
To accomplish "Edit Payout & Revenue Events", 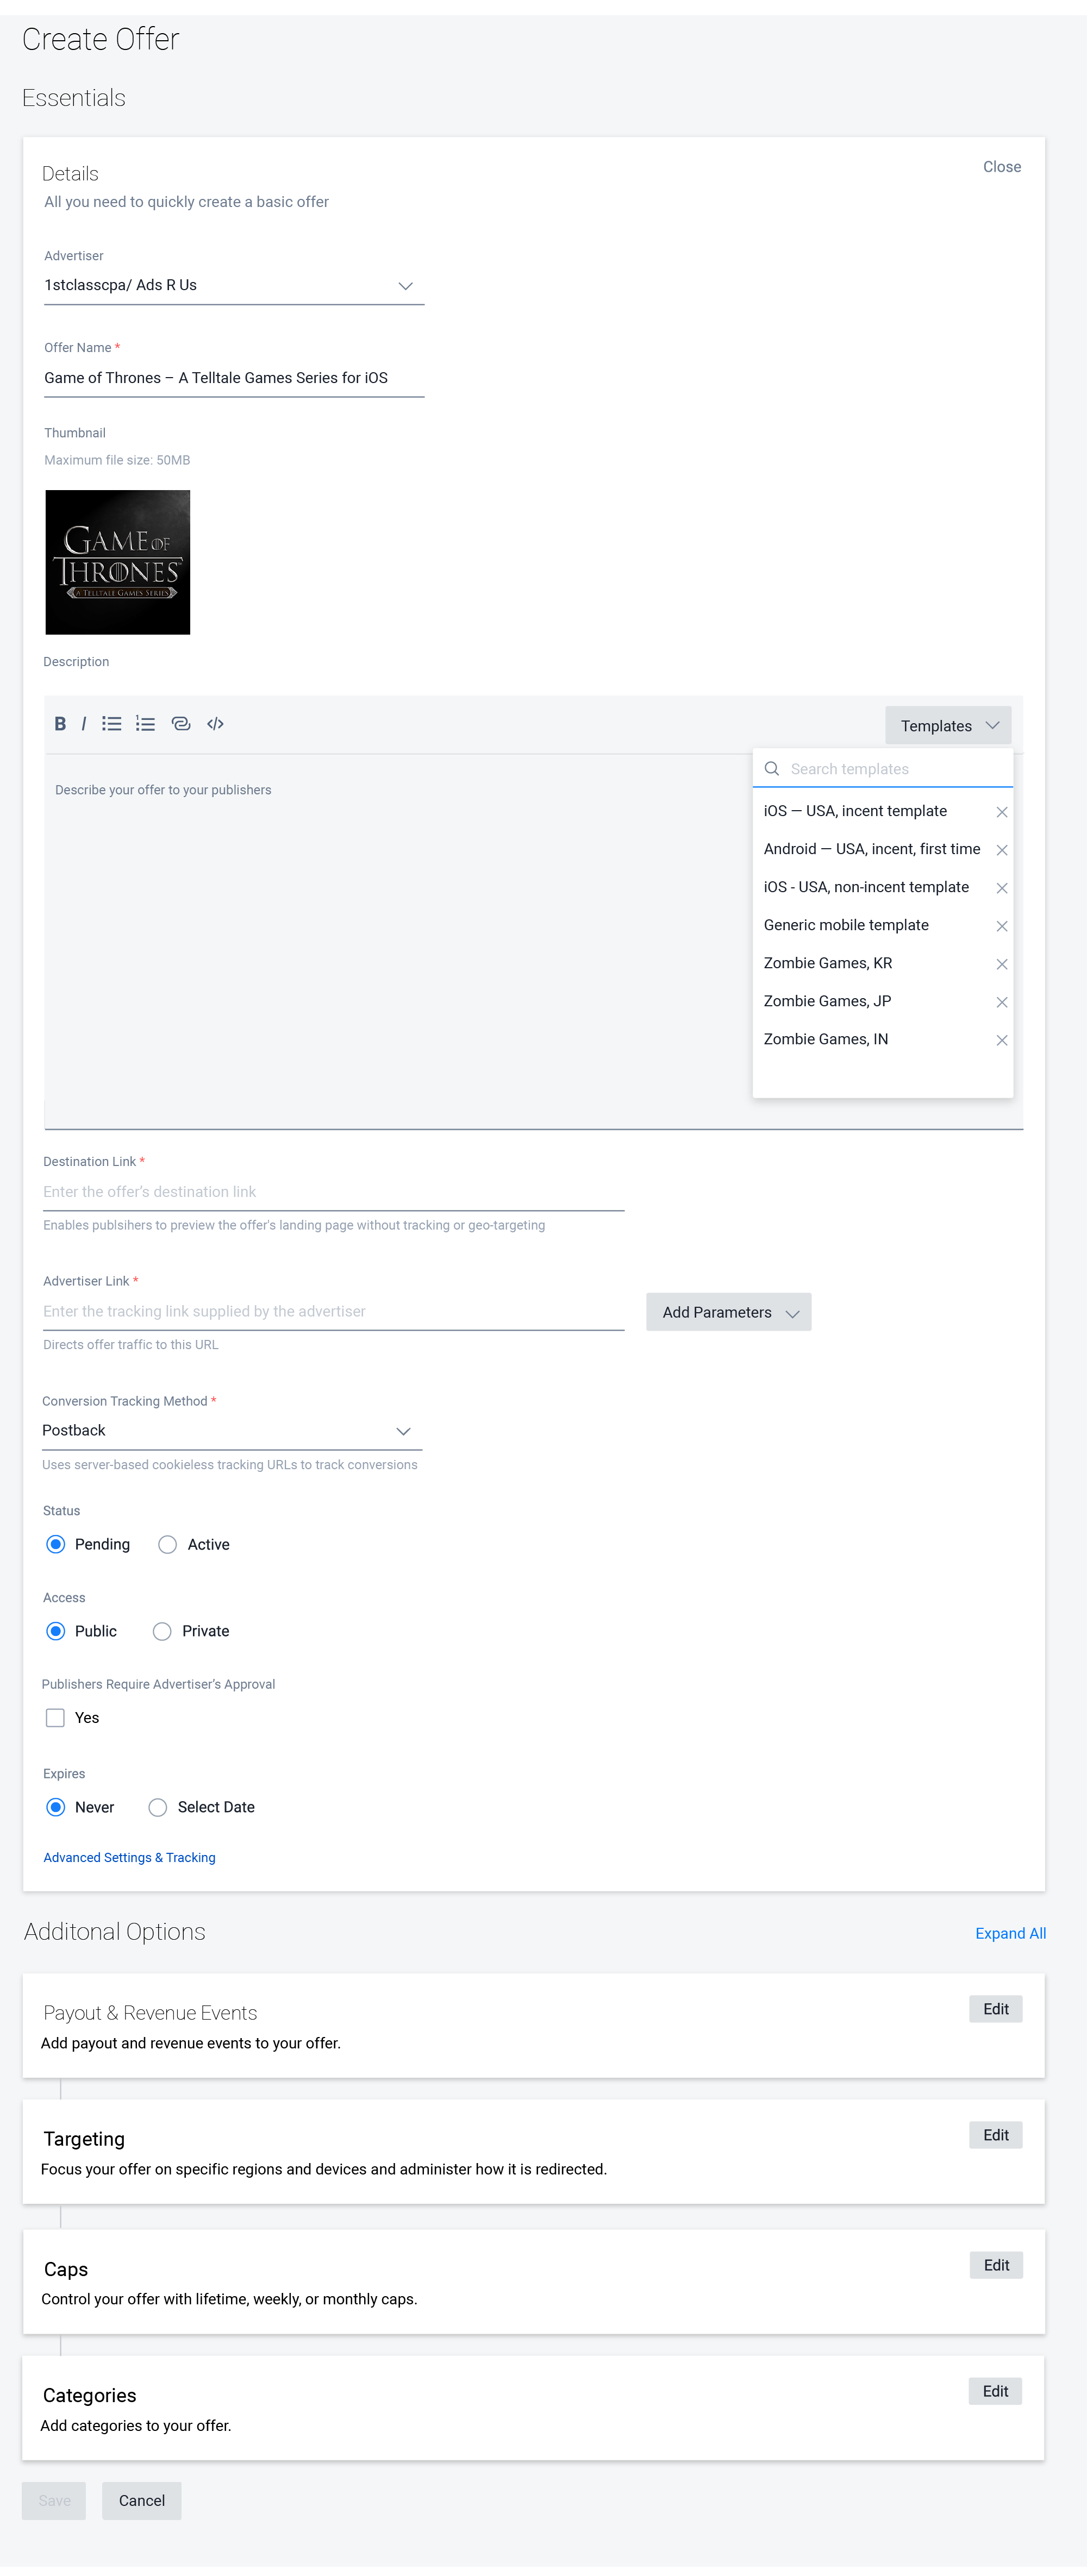I will click(x=996, y=2010).
